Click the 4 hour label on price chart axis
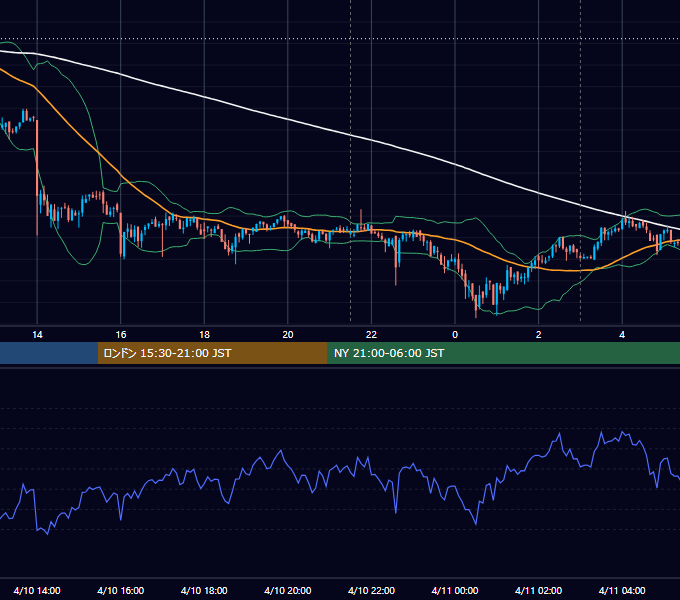The width and height of the screenshot is (680, 600). 622,335
